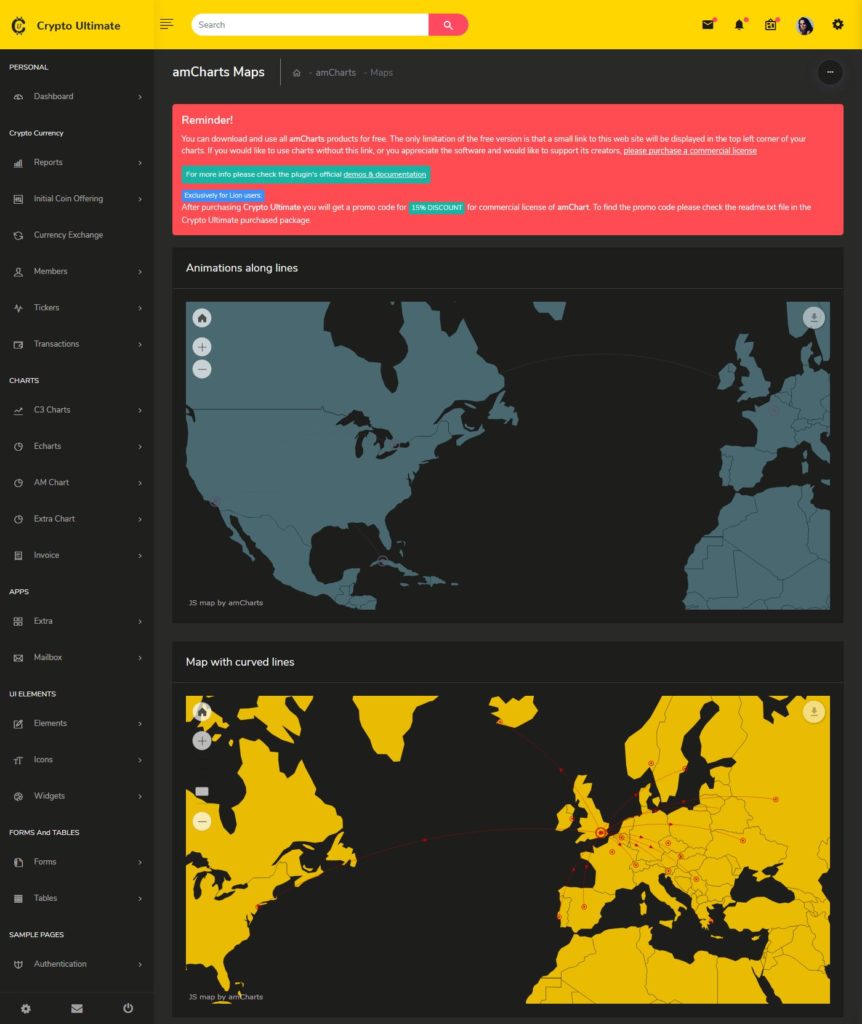Expand the AM Chart chevron
The width and height of the screenshot is (862, 1024).
[x=140, y=483]
